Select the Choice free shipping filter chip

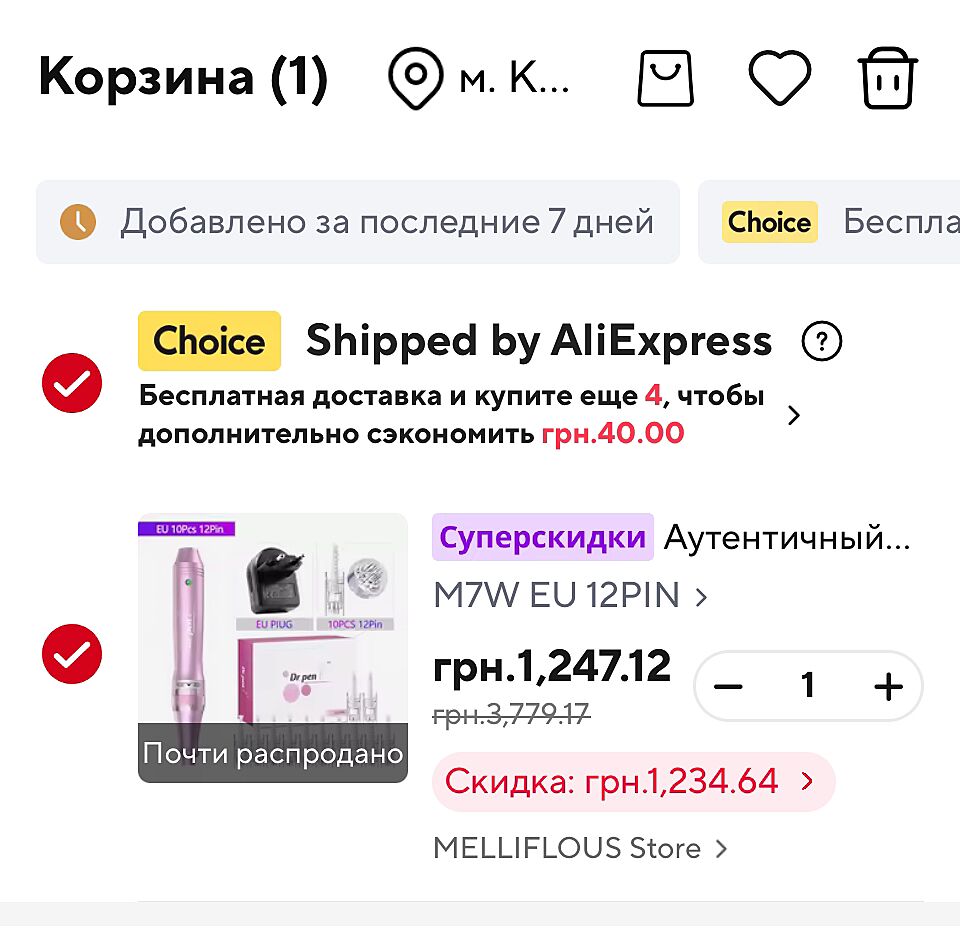(830, 221)
